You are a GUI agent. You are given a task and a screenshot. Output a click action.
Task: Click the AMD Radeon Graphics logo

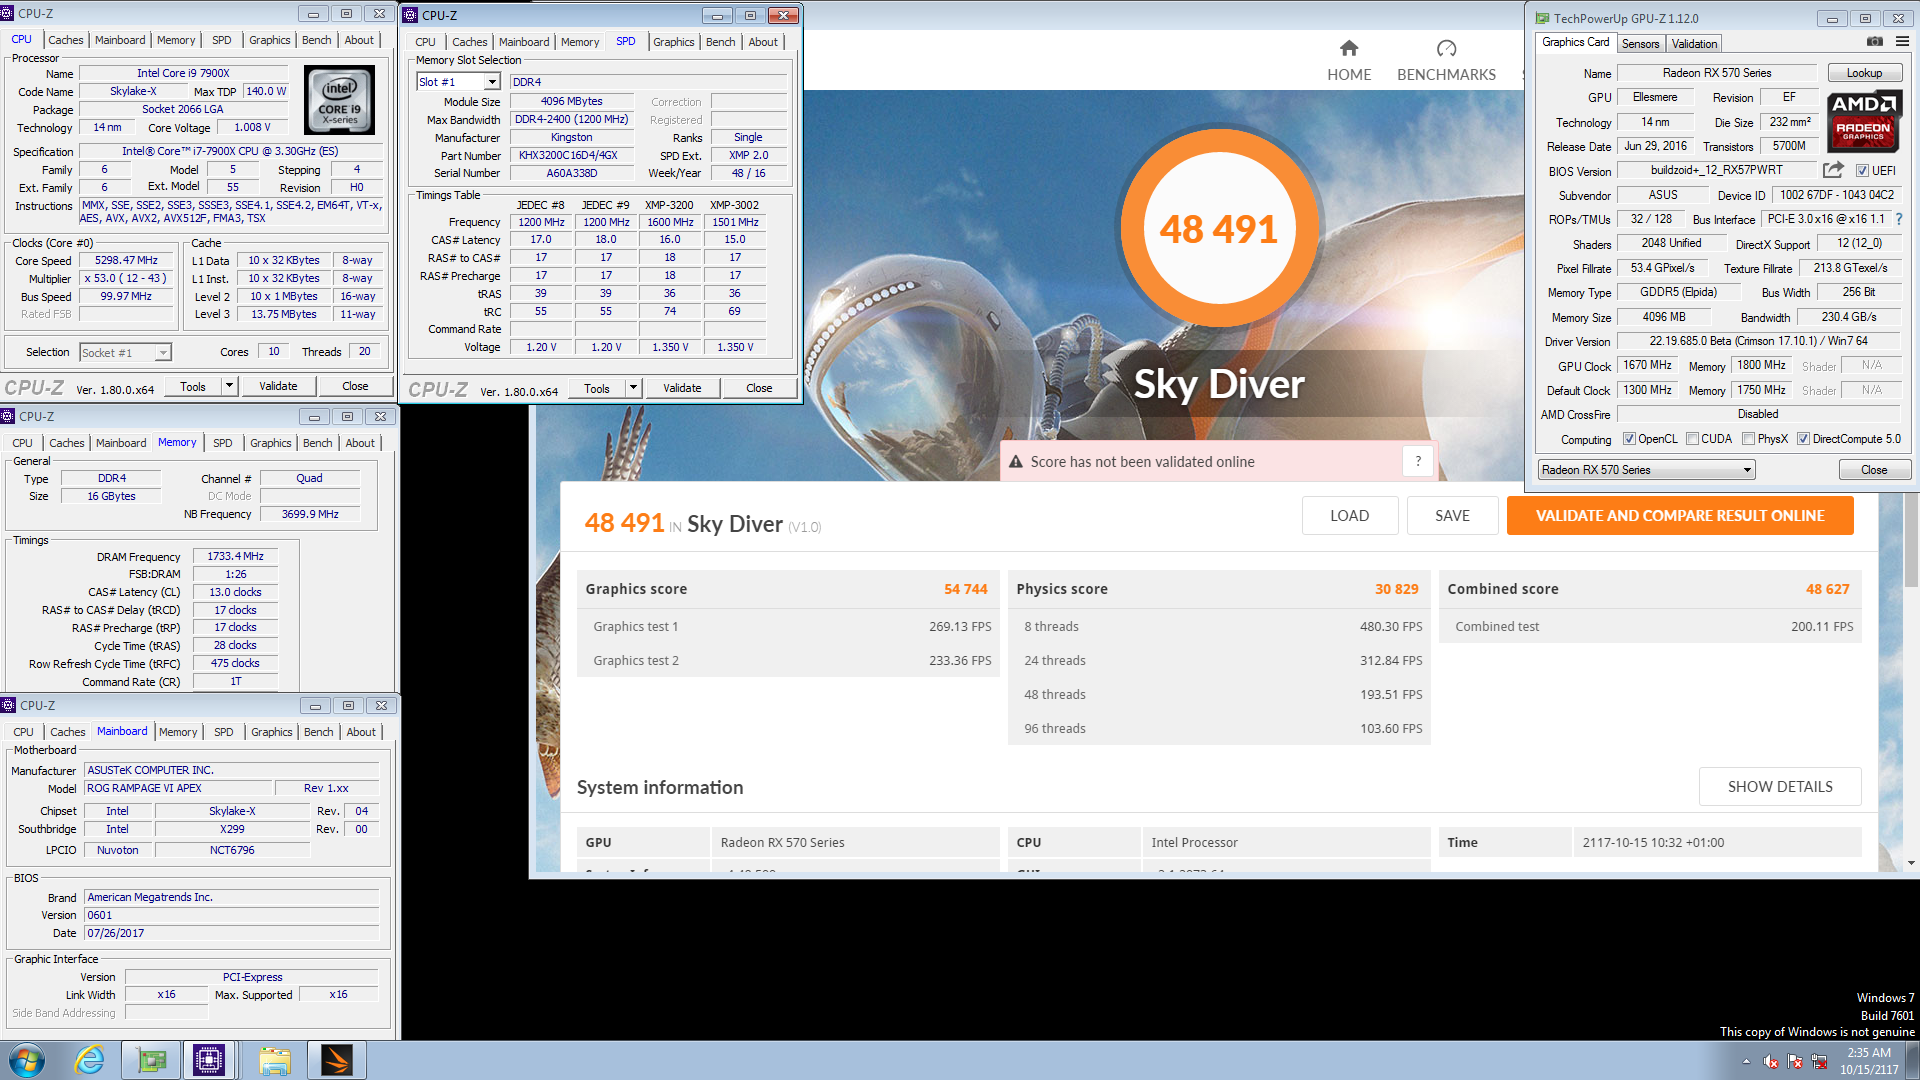1863,120
